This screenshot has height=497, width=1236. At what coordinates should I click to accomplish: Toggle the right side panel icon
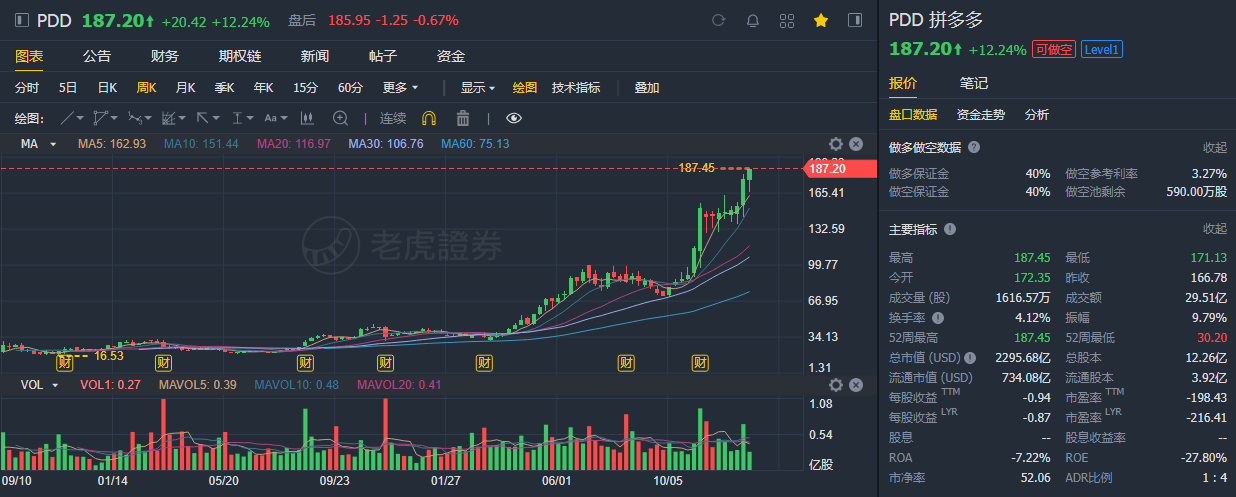click(855, 20)
